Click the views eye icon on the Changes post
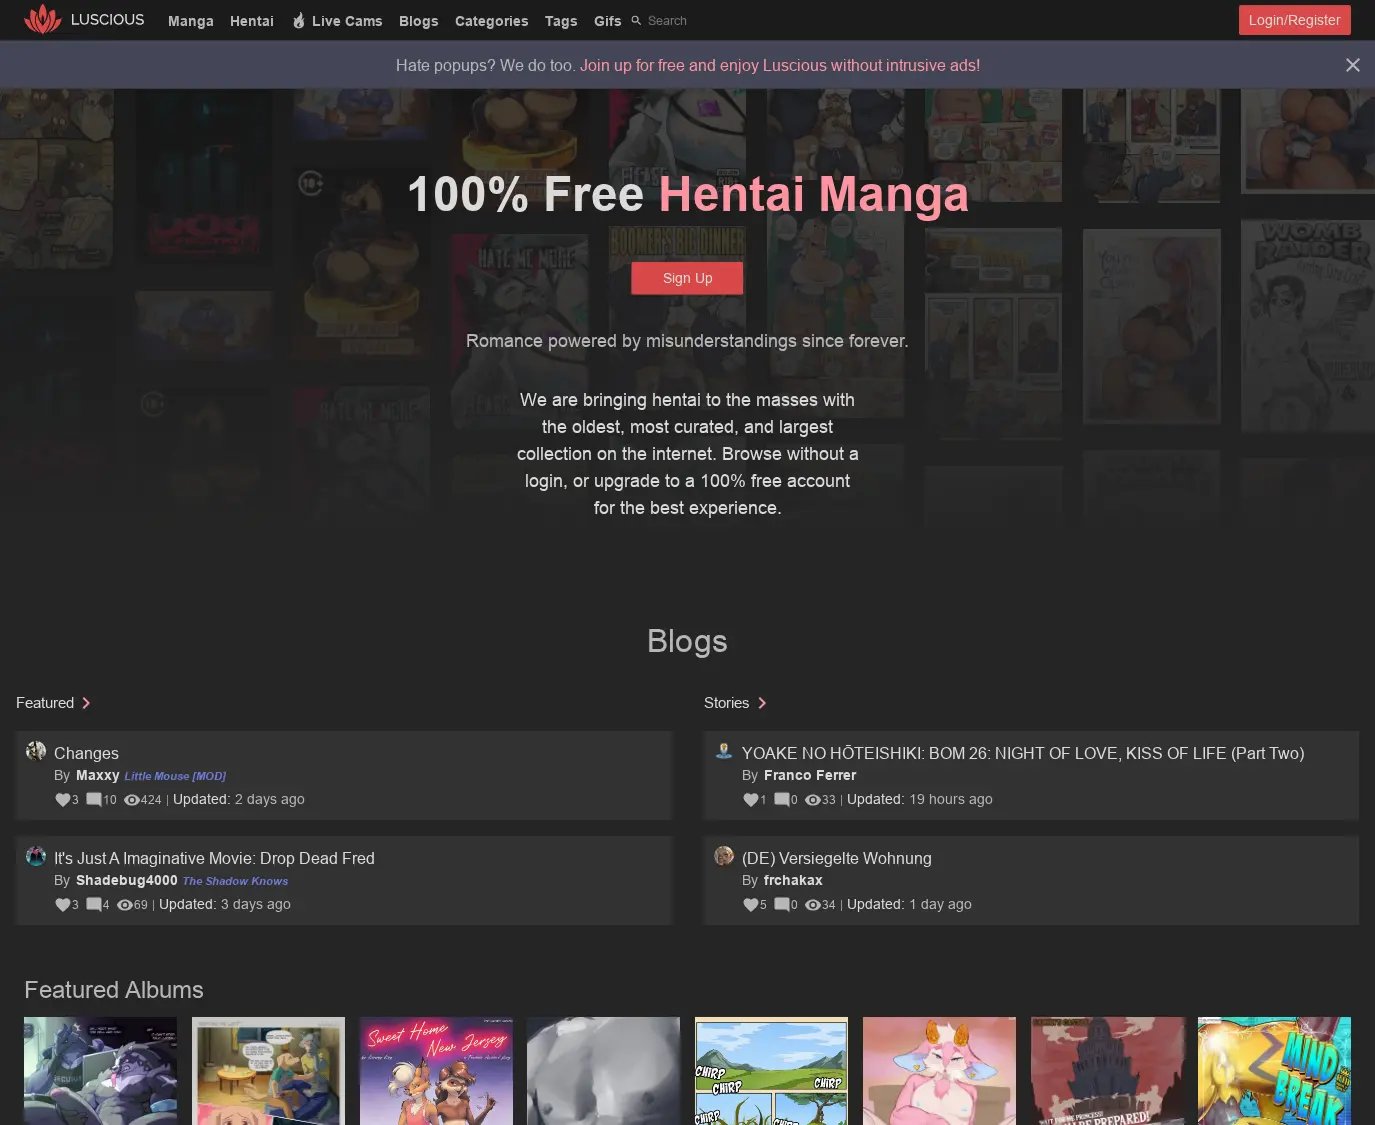This screenshot has height=1125, width=1375. [131, 800]
